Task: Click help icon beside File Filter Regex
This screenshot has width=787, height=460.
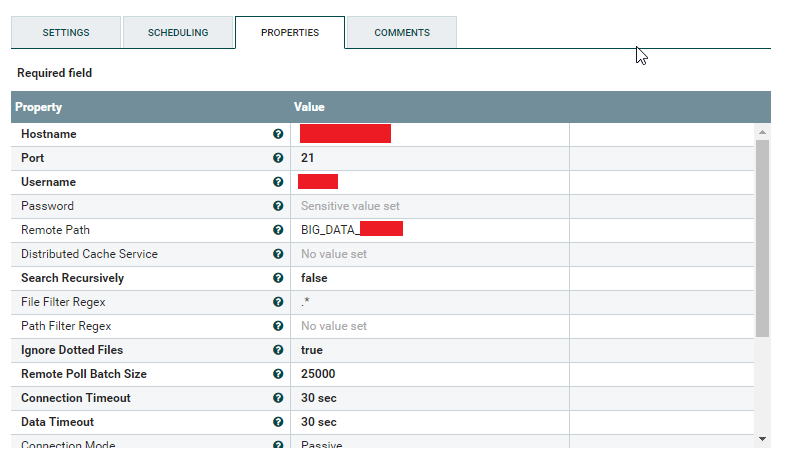Action: (278, 302)
